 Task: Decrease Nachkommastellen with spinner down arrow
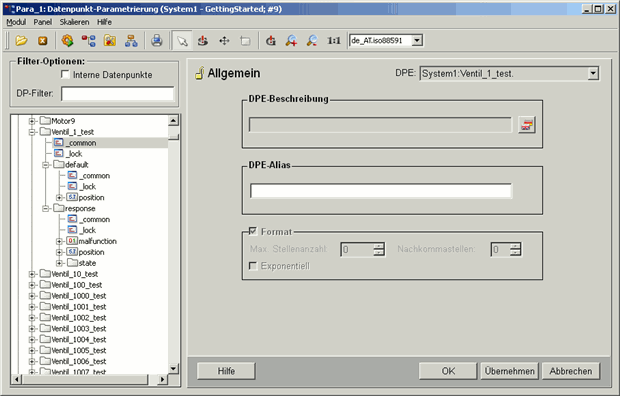click(x=515, y=252)
